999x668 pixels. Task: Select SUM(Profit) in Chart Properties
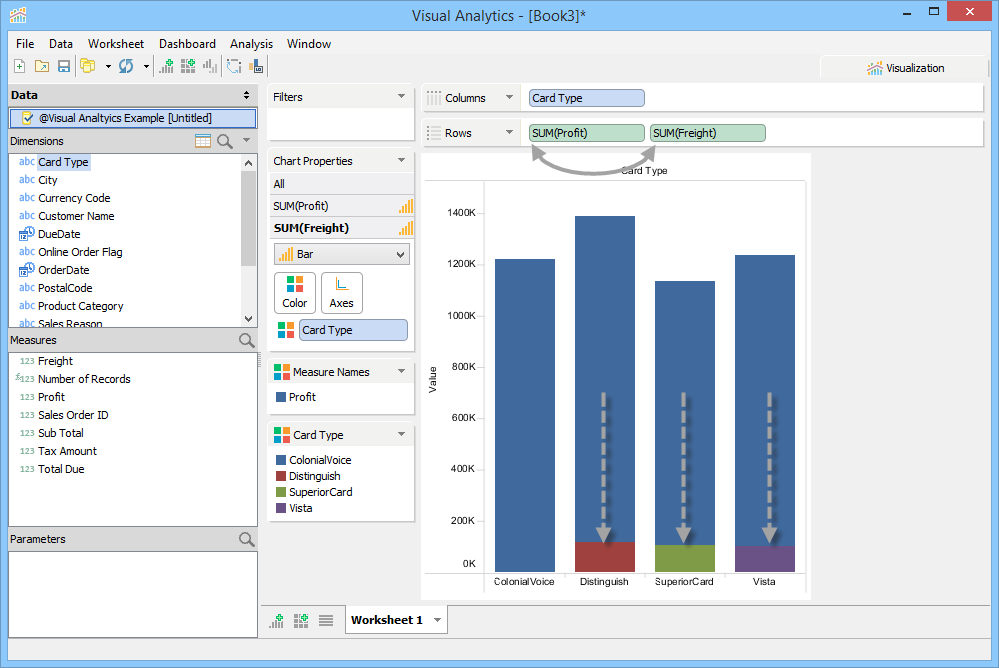341,206
